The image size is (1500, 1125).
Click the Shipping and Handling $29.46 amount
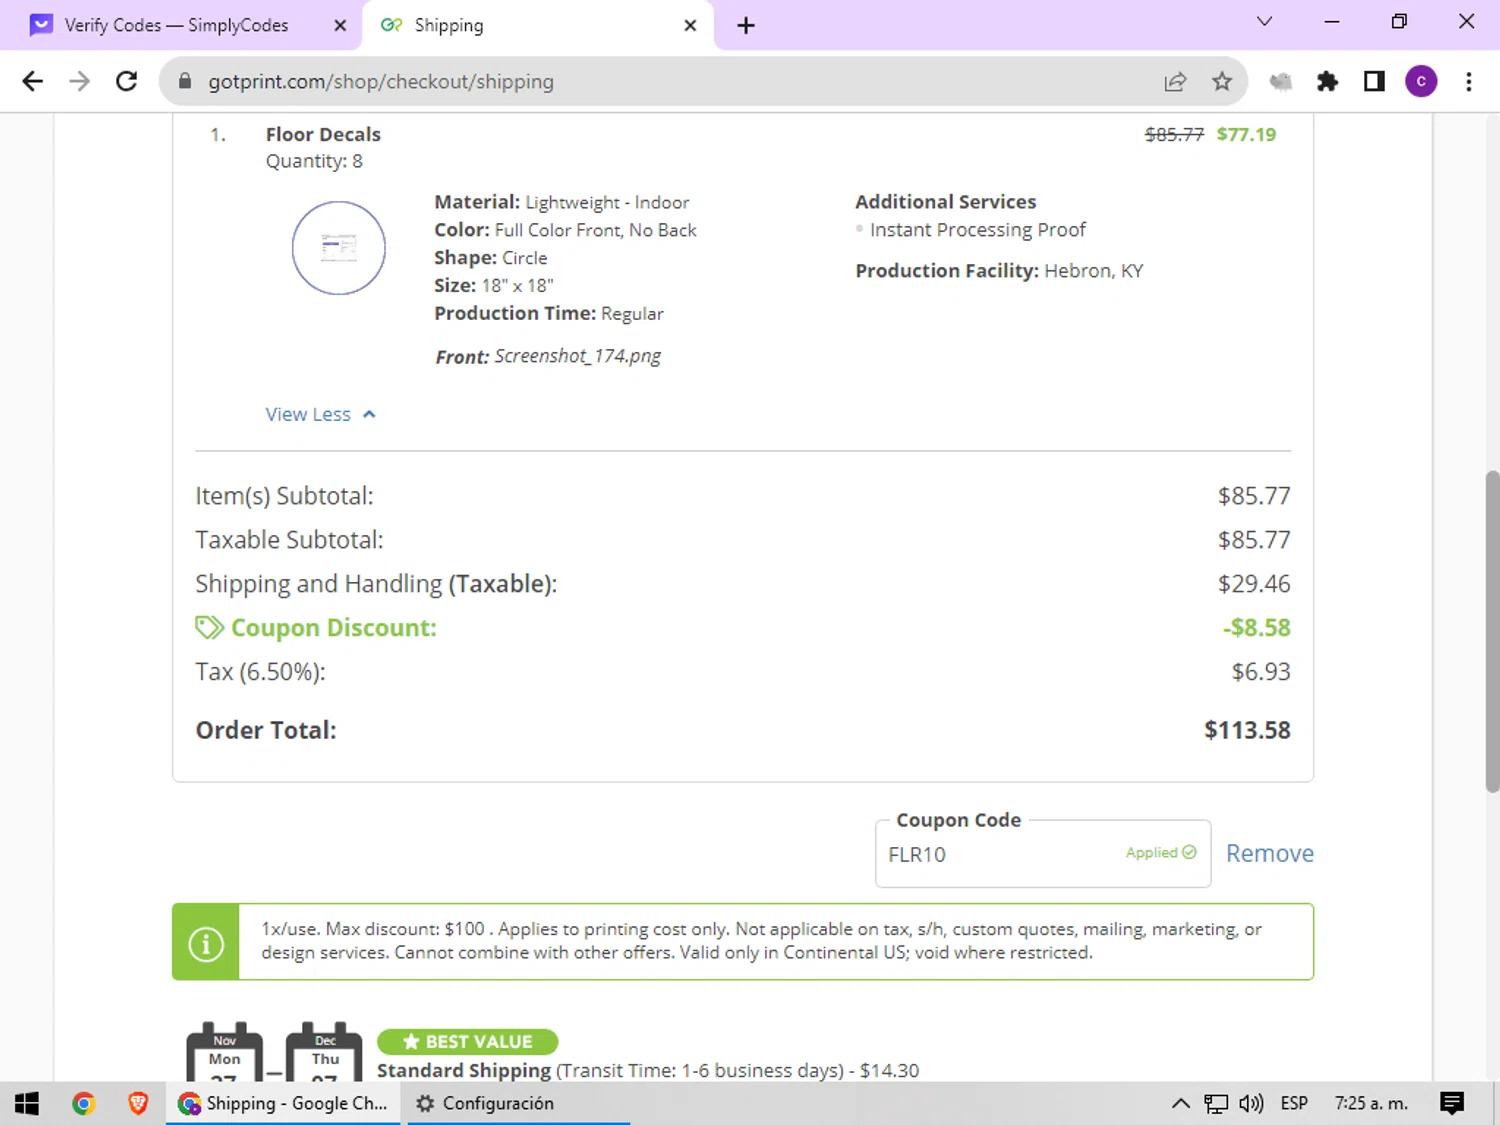[x=1254, y=584]
